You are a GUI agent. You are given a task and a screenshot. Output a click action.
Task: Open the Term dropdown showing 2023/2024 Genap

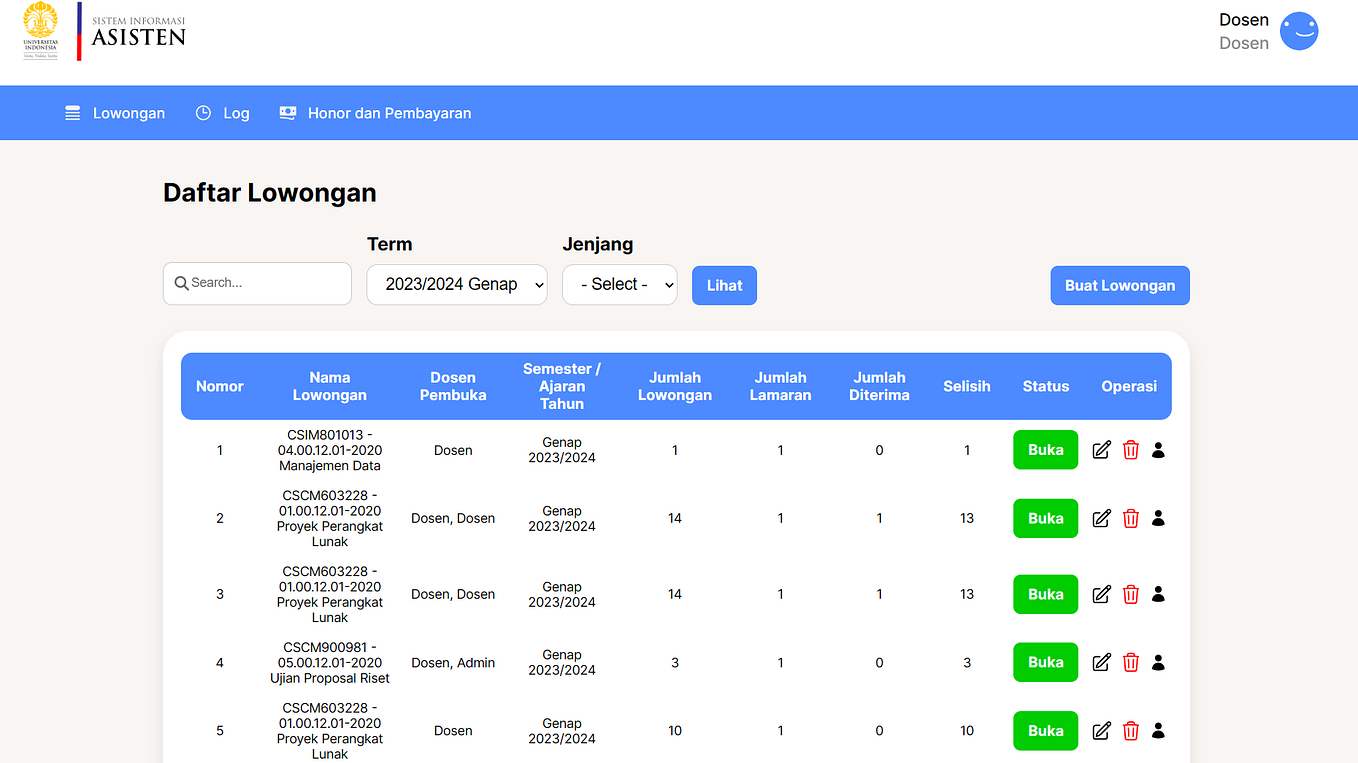click(457, 284)
